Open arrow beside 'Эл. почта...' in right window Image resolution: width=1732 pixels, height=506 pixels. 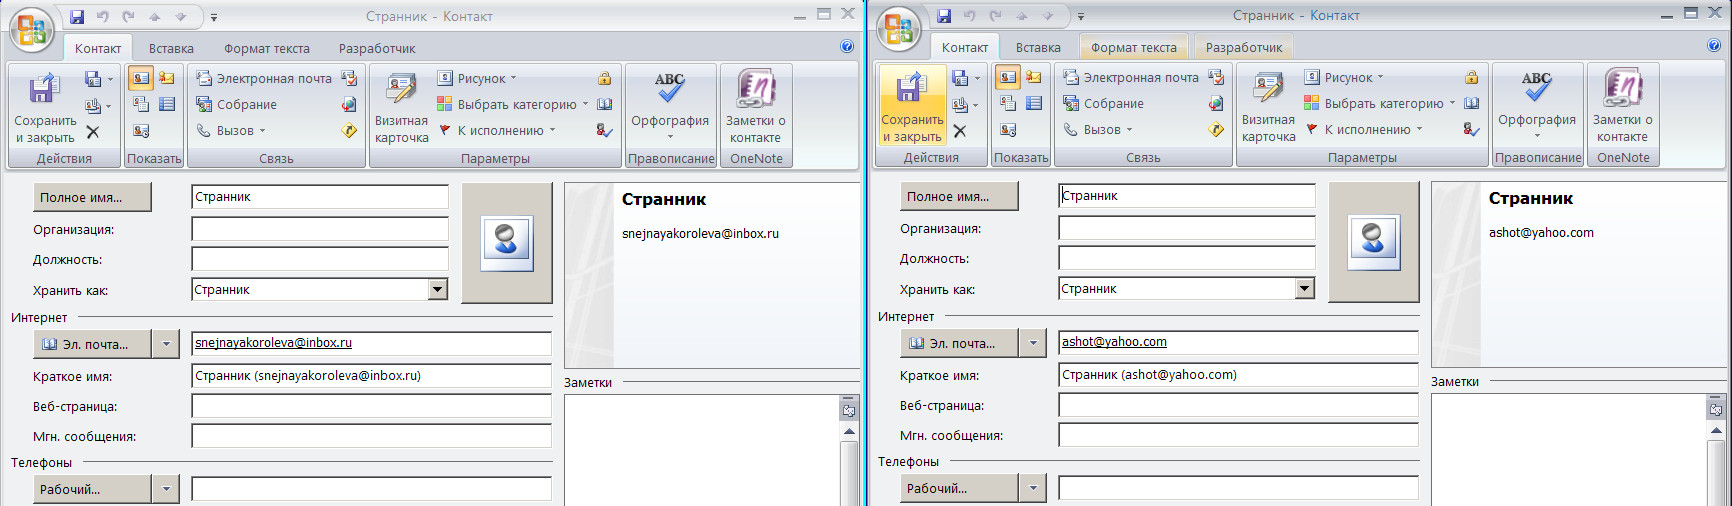click(1032, 343)
